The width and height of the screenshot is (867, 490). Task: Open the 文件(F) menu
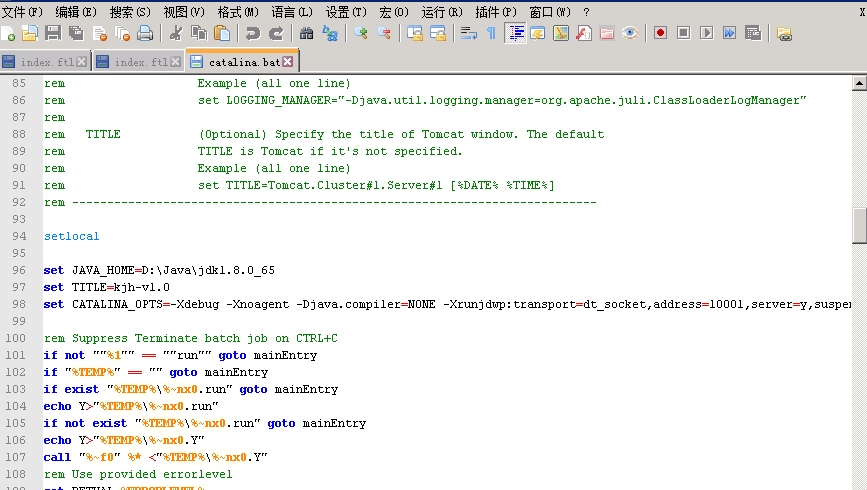click(x=23, y=11)
